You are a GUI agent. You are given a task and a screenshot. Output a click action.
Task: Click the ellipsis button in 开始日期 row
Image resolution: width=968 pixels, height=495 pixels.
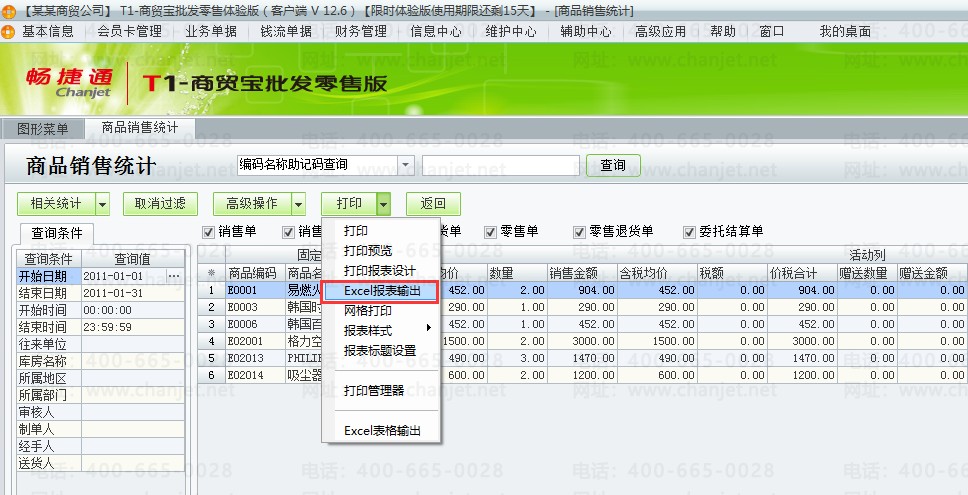pos(174,276)
